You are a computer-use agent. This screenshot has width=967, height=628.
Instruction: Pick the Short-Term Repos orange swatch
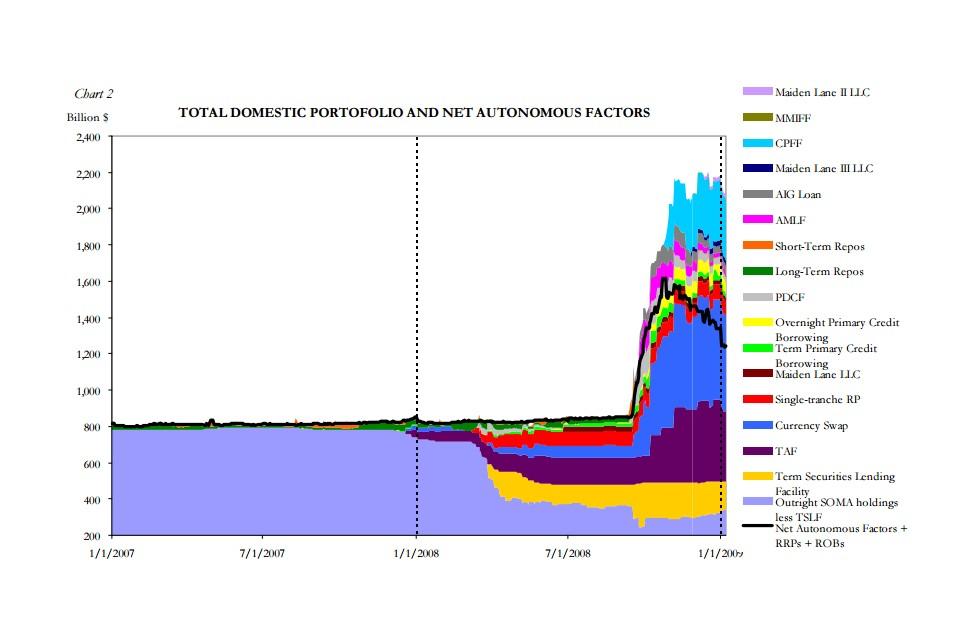(757, 246)
